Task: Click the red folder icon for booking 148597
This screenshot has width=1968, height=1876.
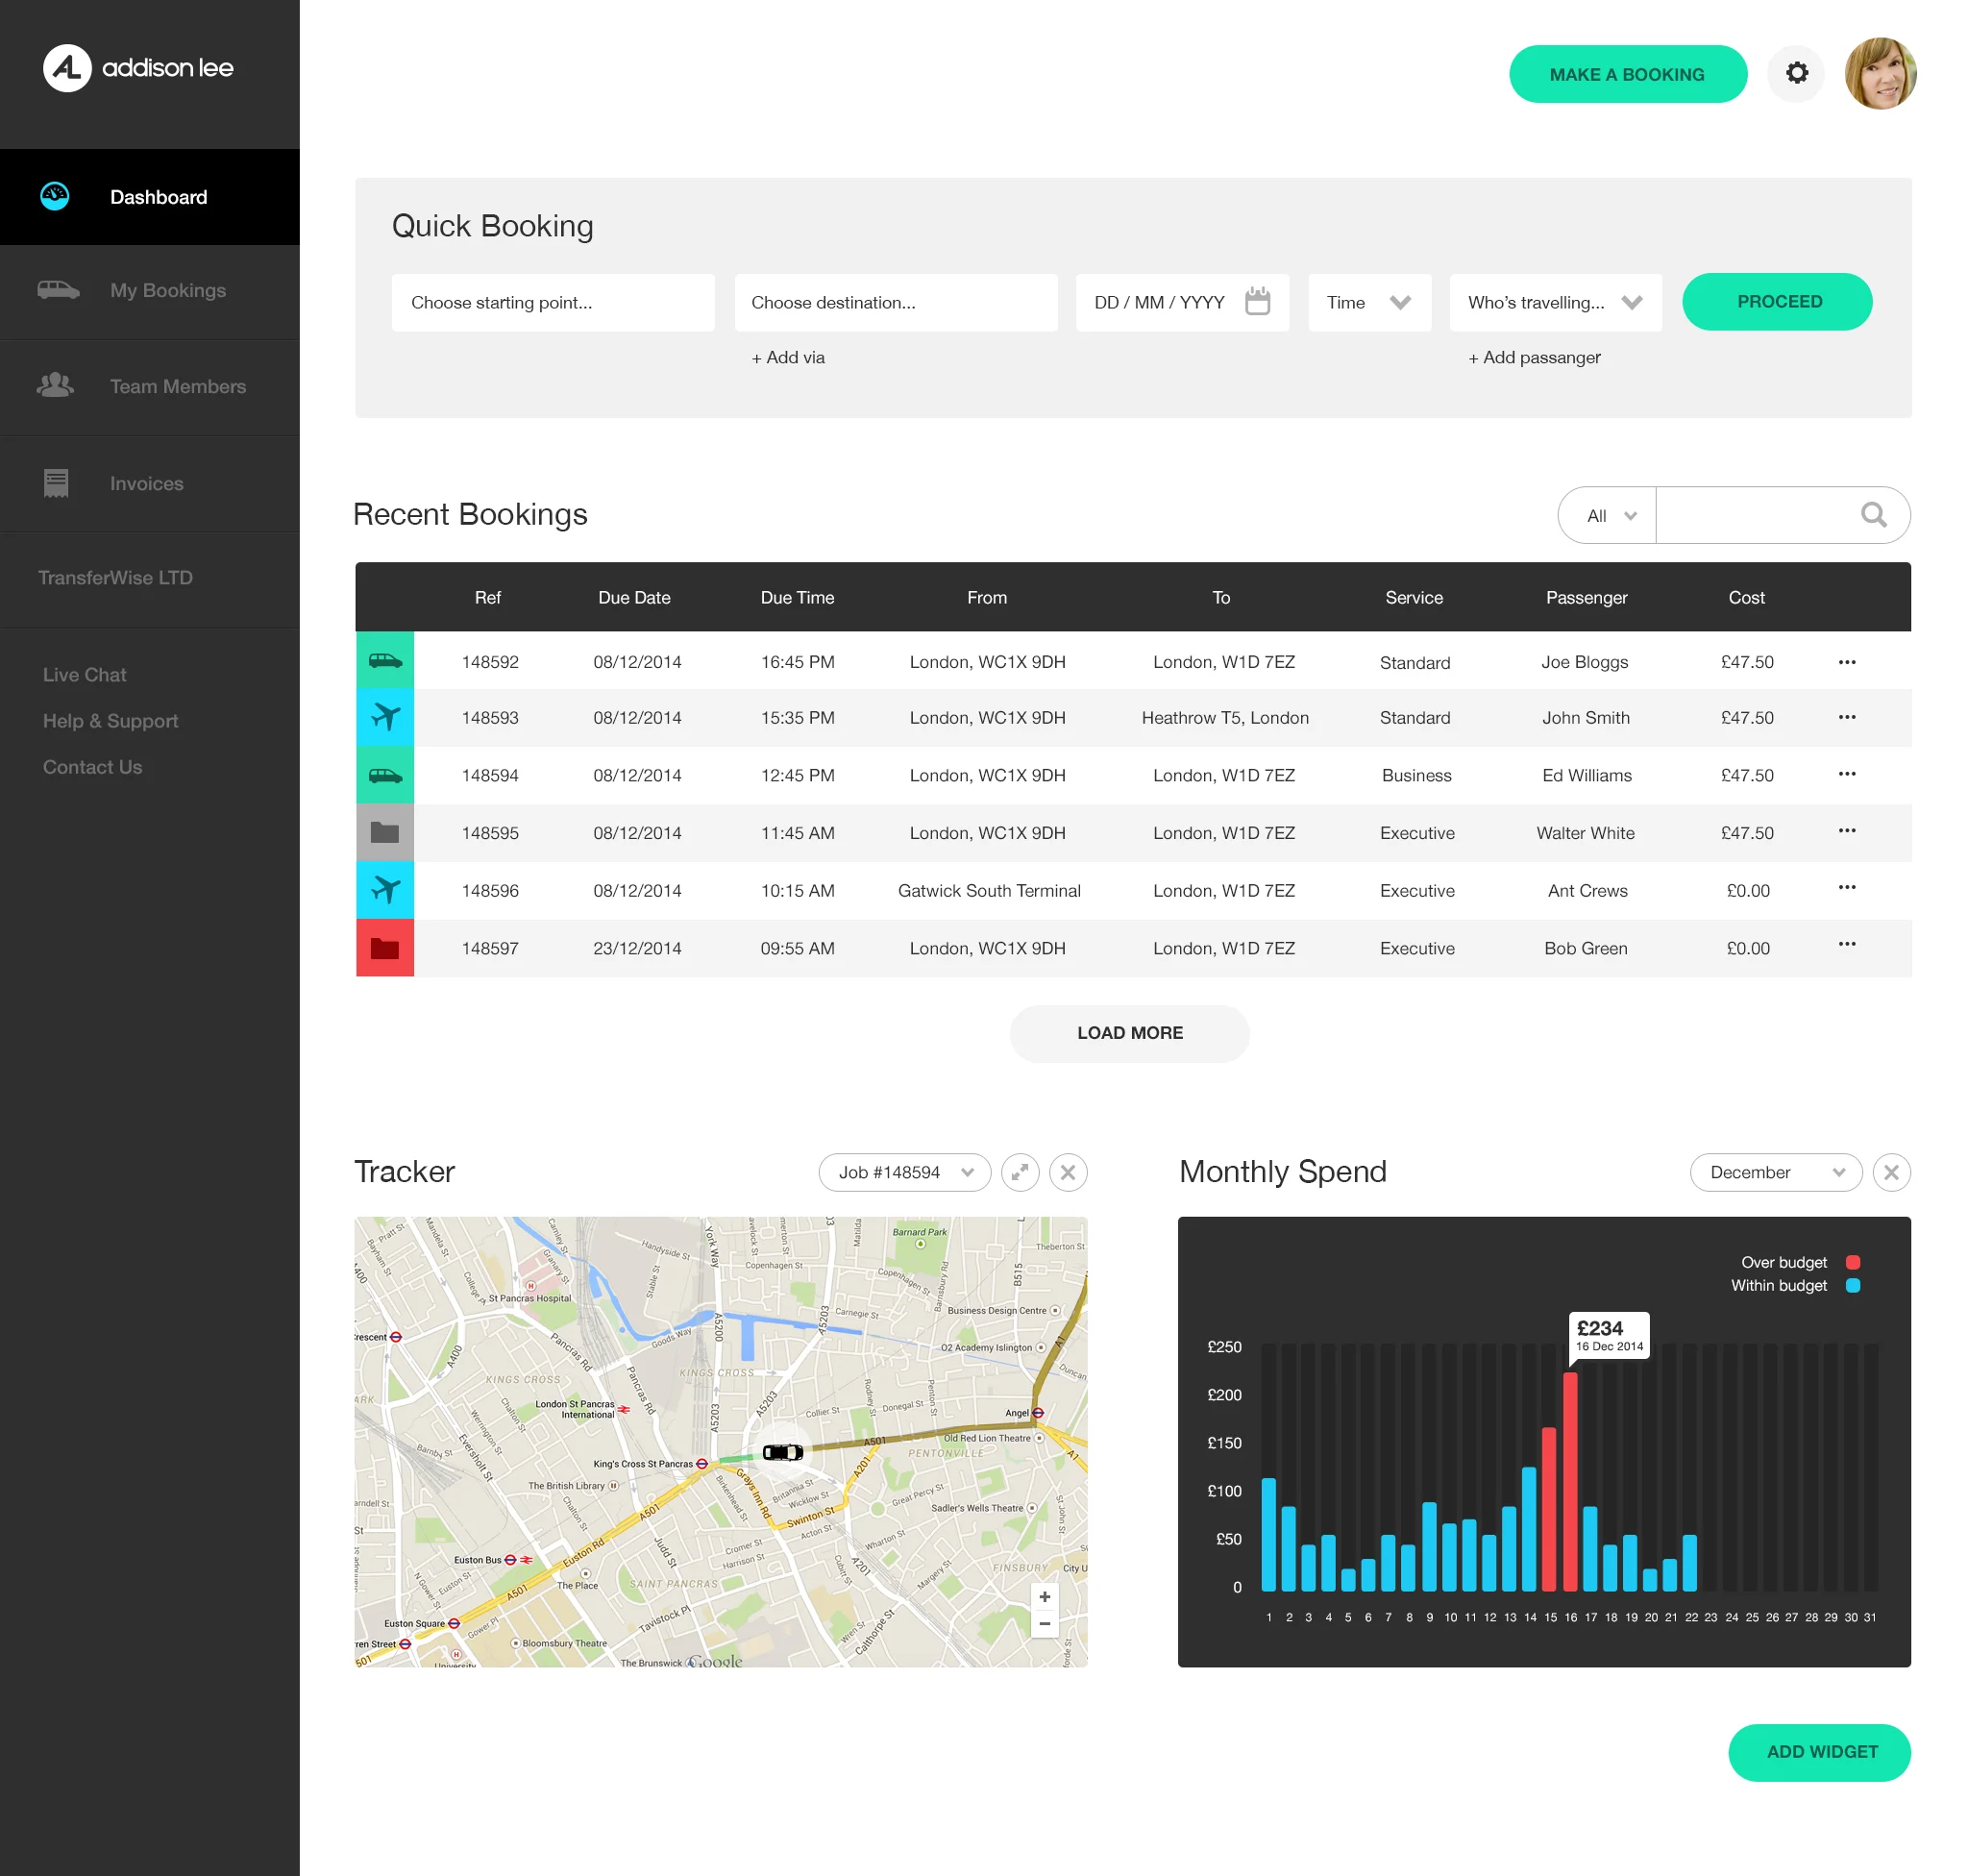Action: 385,948
